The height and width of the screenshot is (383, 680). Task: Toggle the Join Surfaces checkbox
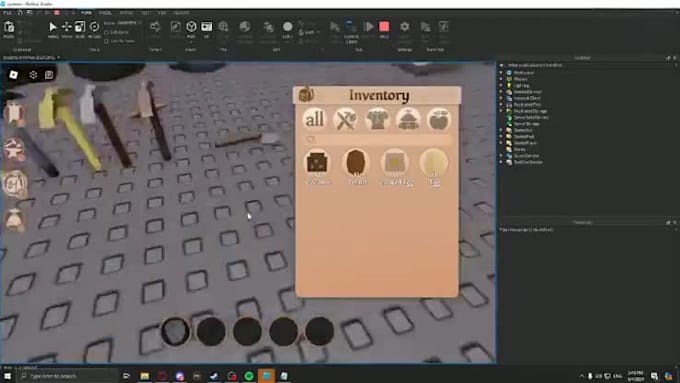click(x=106, y=41)
